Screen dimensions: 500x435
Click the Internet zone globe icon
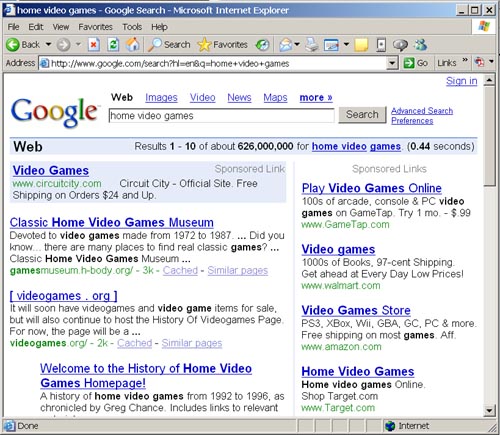pos(390,426)
